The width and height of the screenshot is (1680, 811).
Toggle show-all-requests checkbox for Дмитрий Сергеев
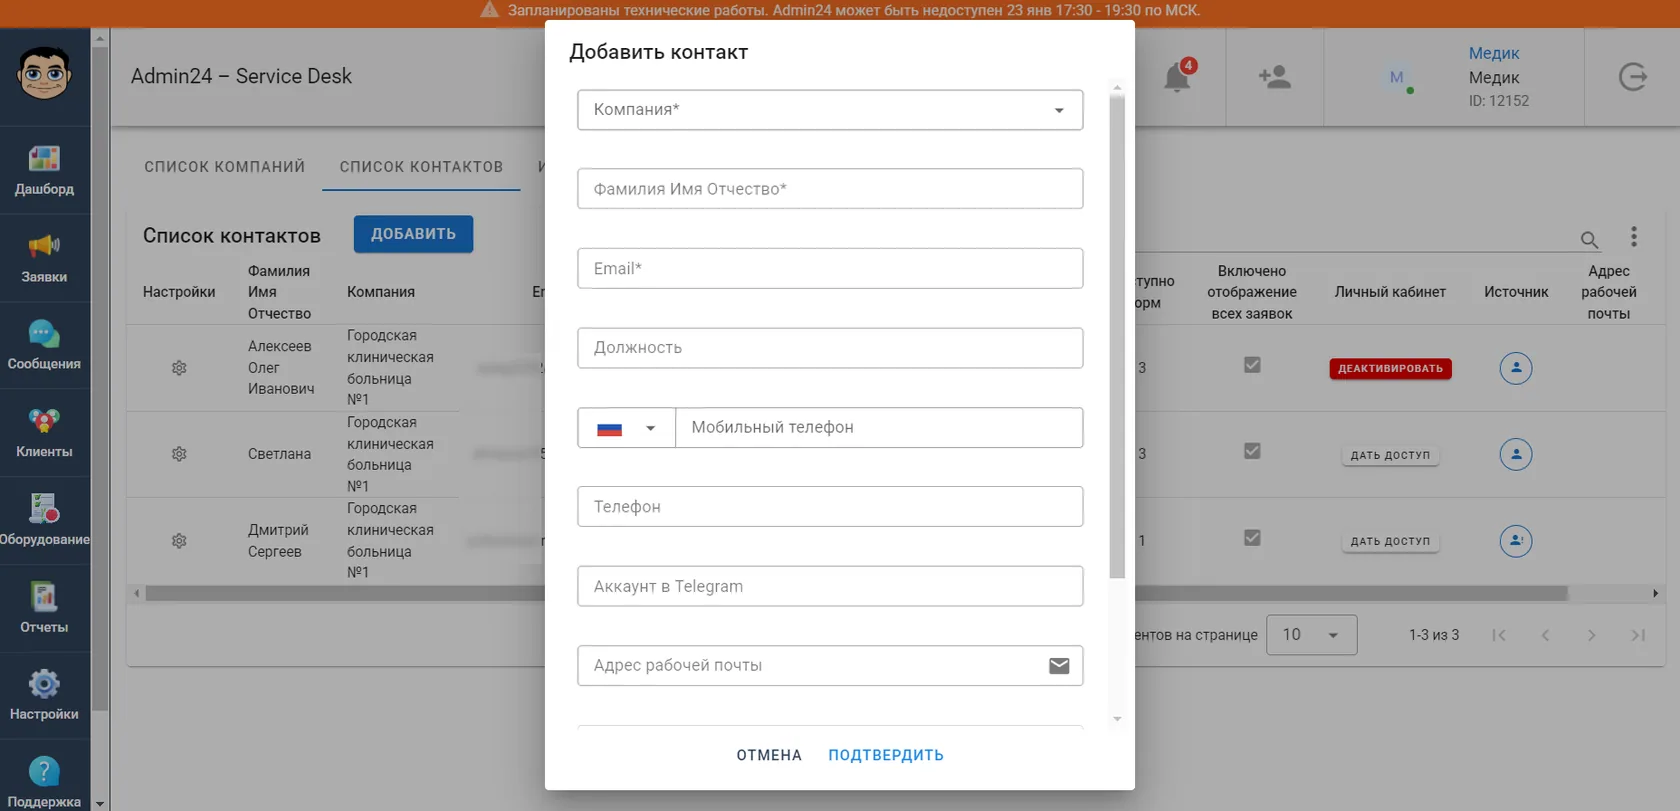point(1252,538)
